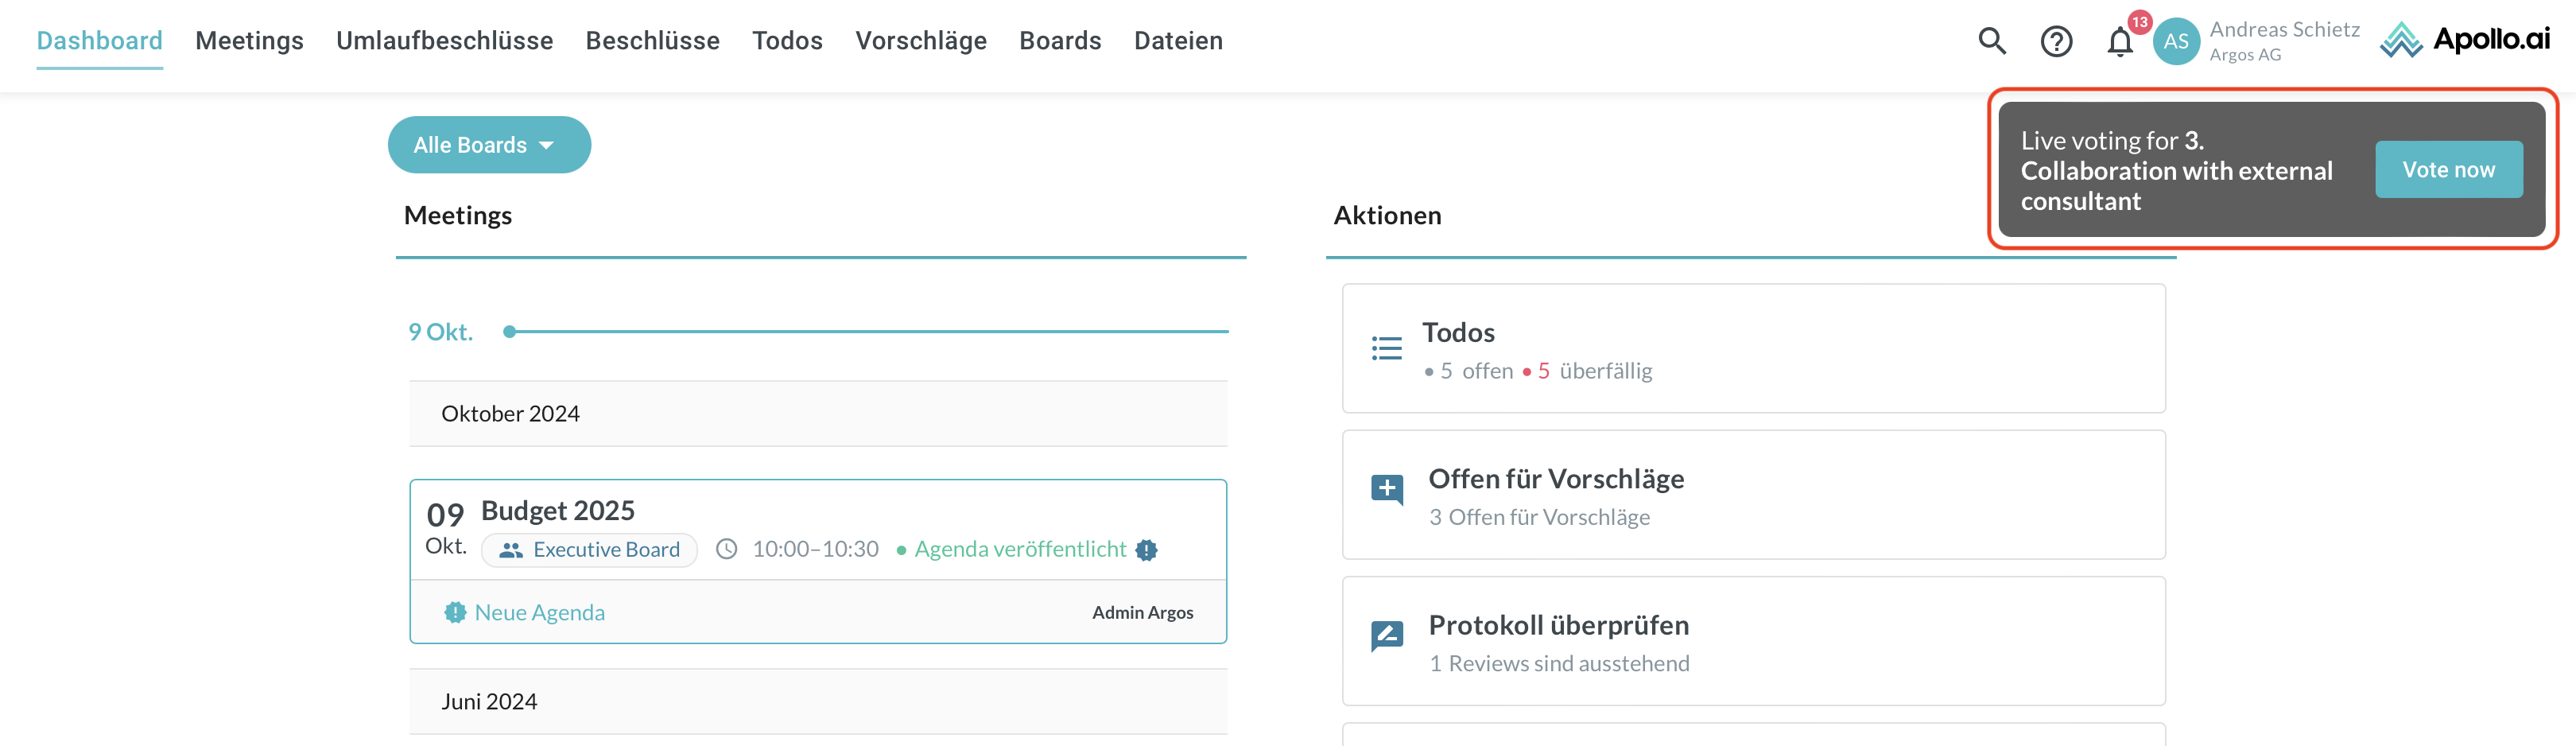Click the AS user avatar
Viewport: 2576px width, 746px height.
tap(2175, 41)
